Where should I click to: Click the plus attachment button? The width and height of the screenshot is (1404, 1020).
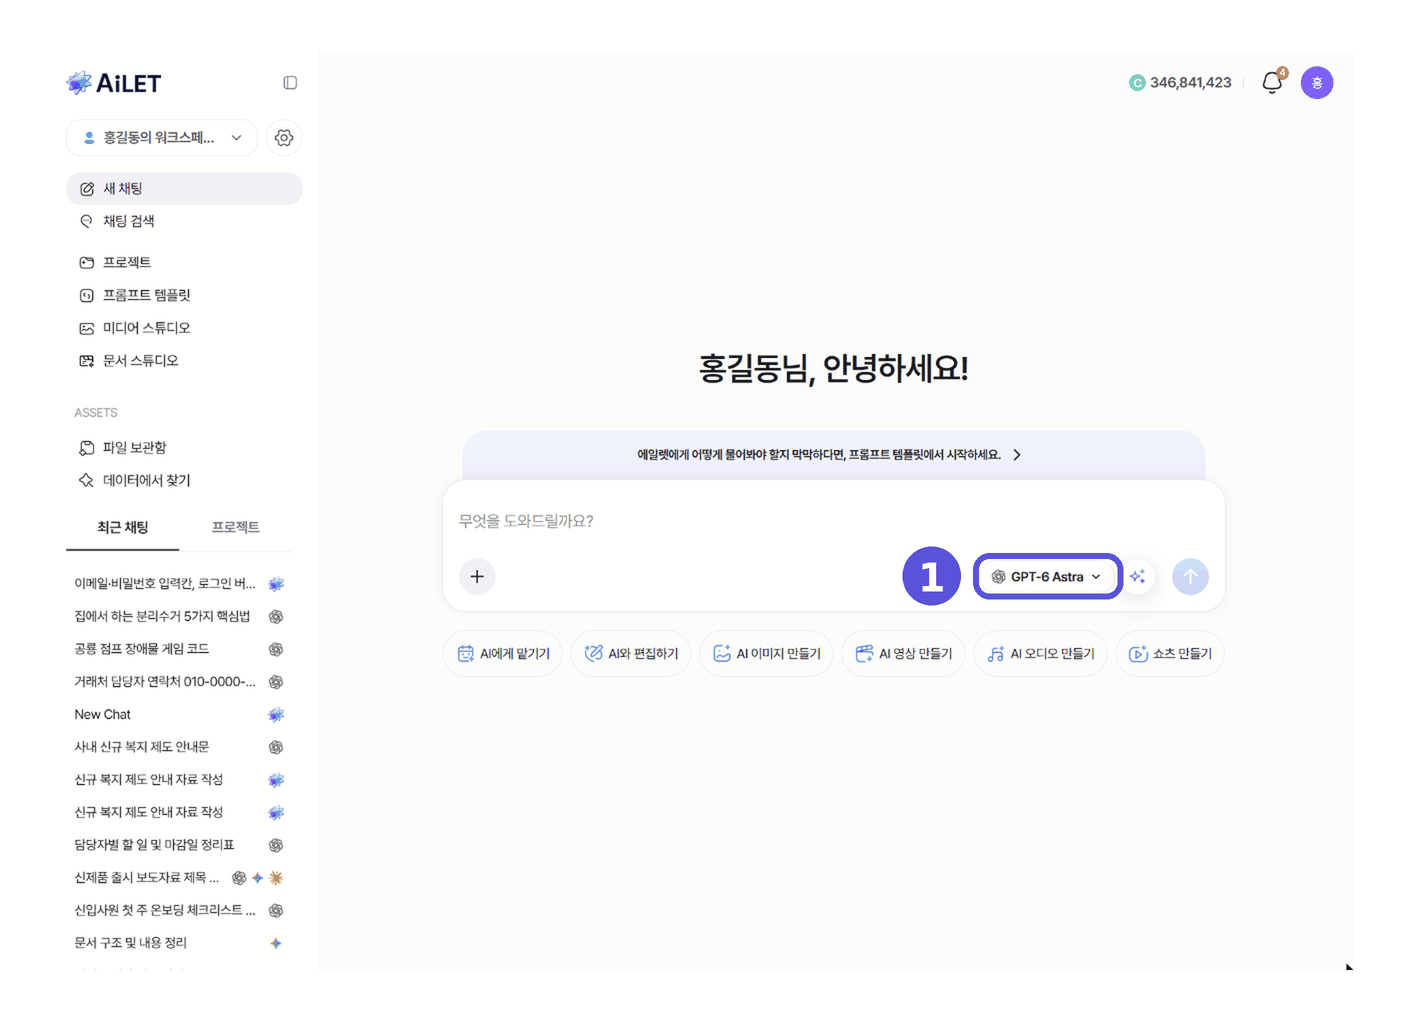tap(477, 577)
